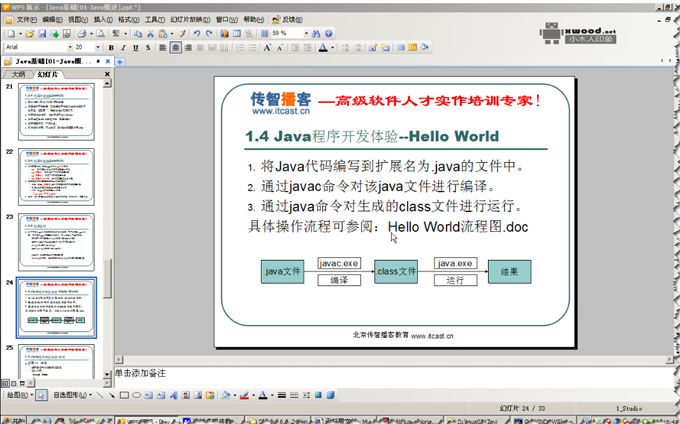Select the Ellipse shape tool
Screen dimensions: 680x424
[x=136, y=395]
